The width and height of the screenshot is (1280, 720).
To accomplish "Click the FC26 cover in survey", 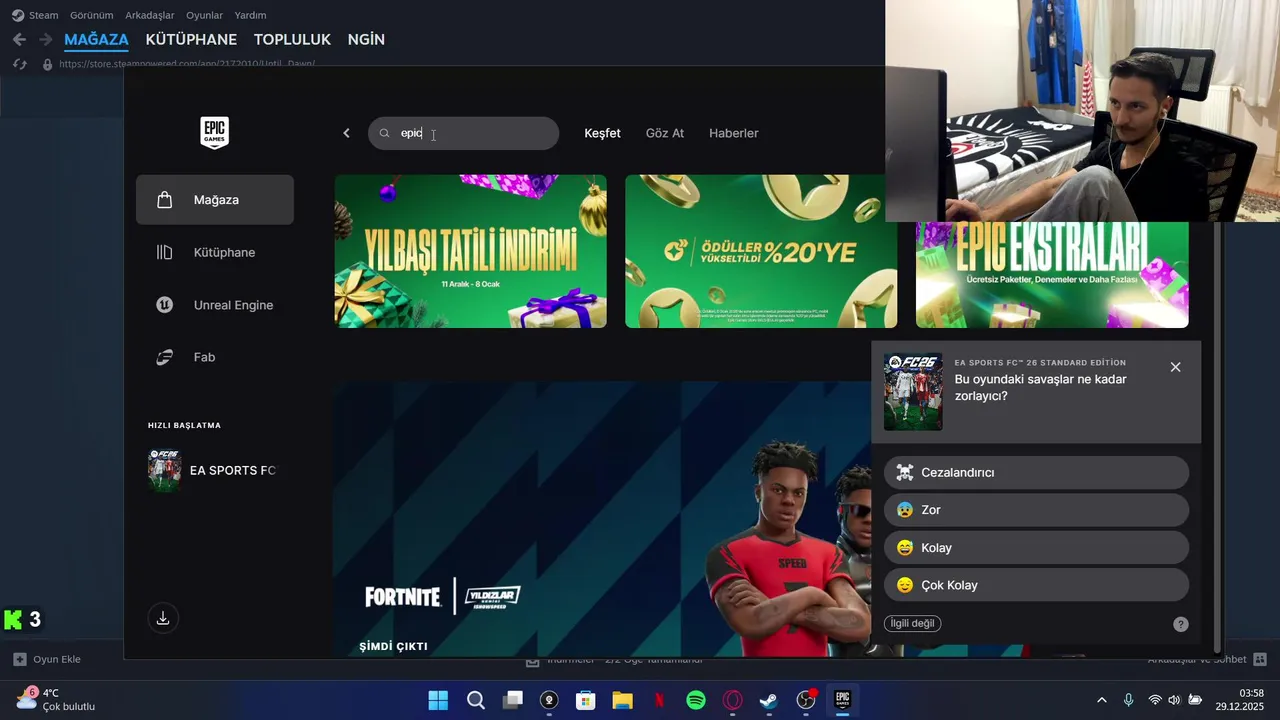I will (x=913, y=391).
